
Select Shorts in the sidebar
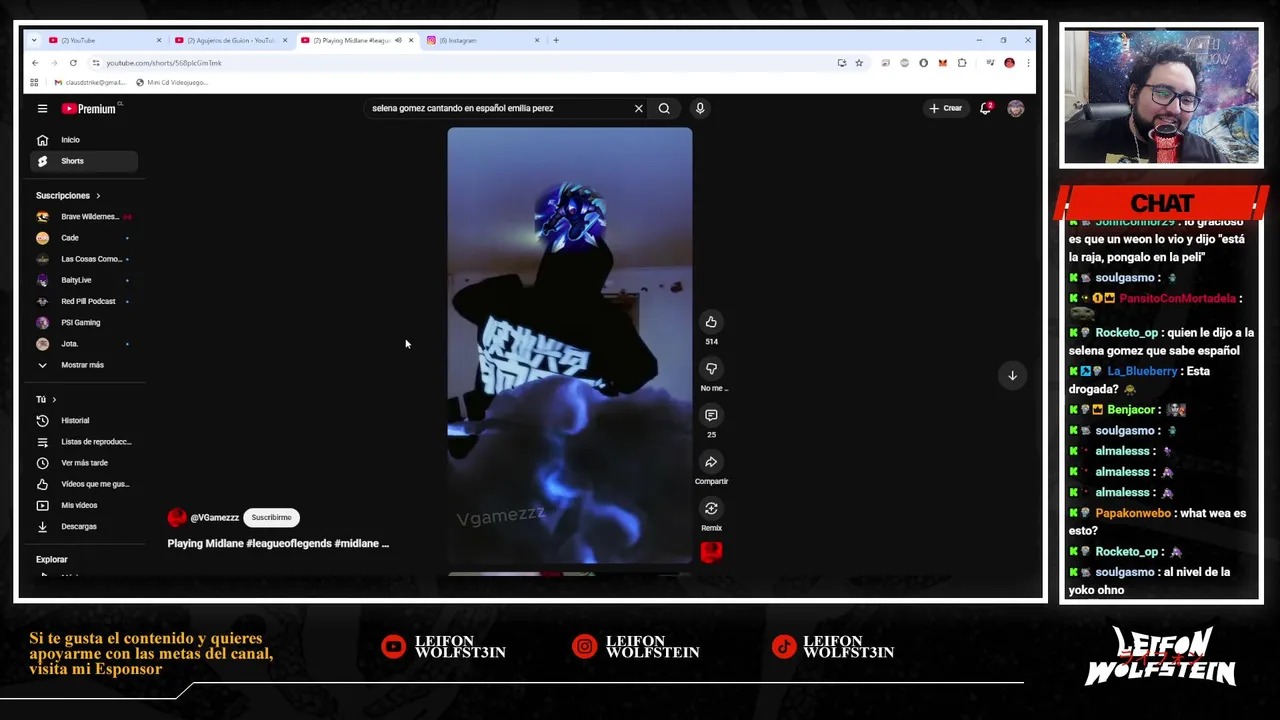point(84,161)
